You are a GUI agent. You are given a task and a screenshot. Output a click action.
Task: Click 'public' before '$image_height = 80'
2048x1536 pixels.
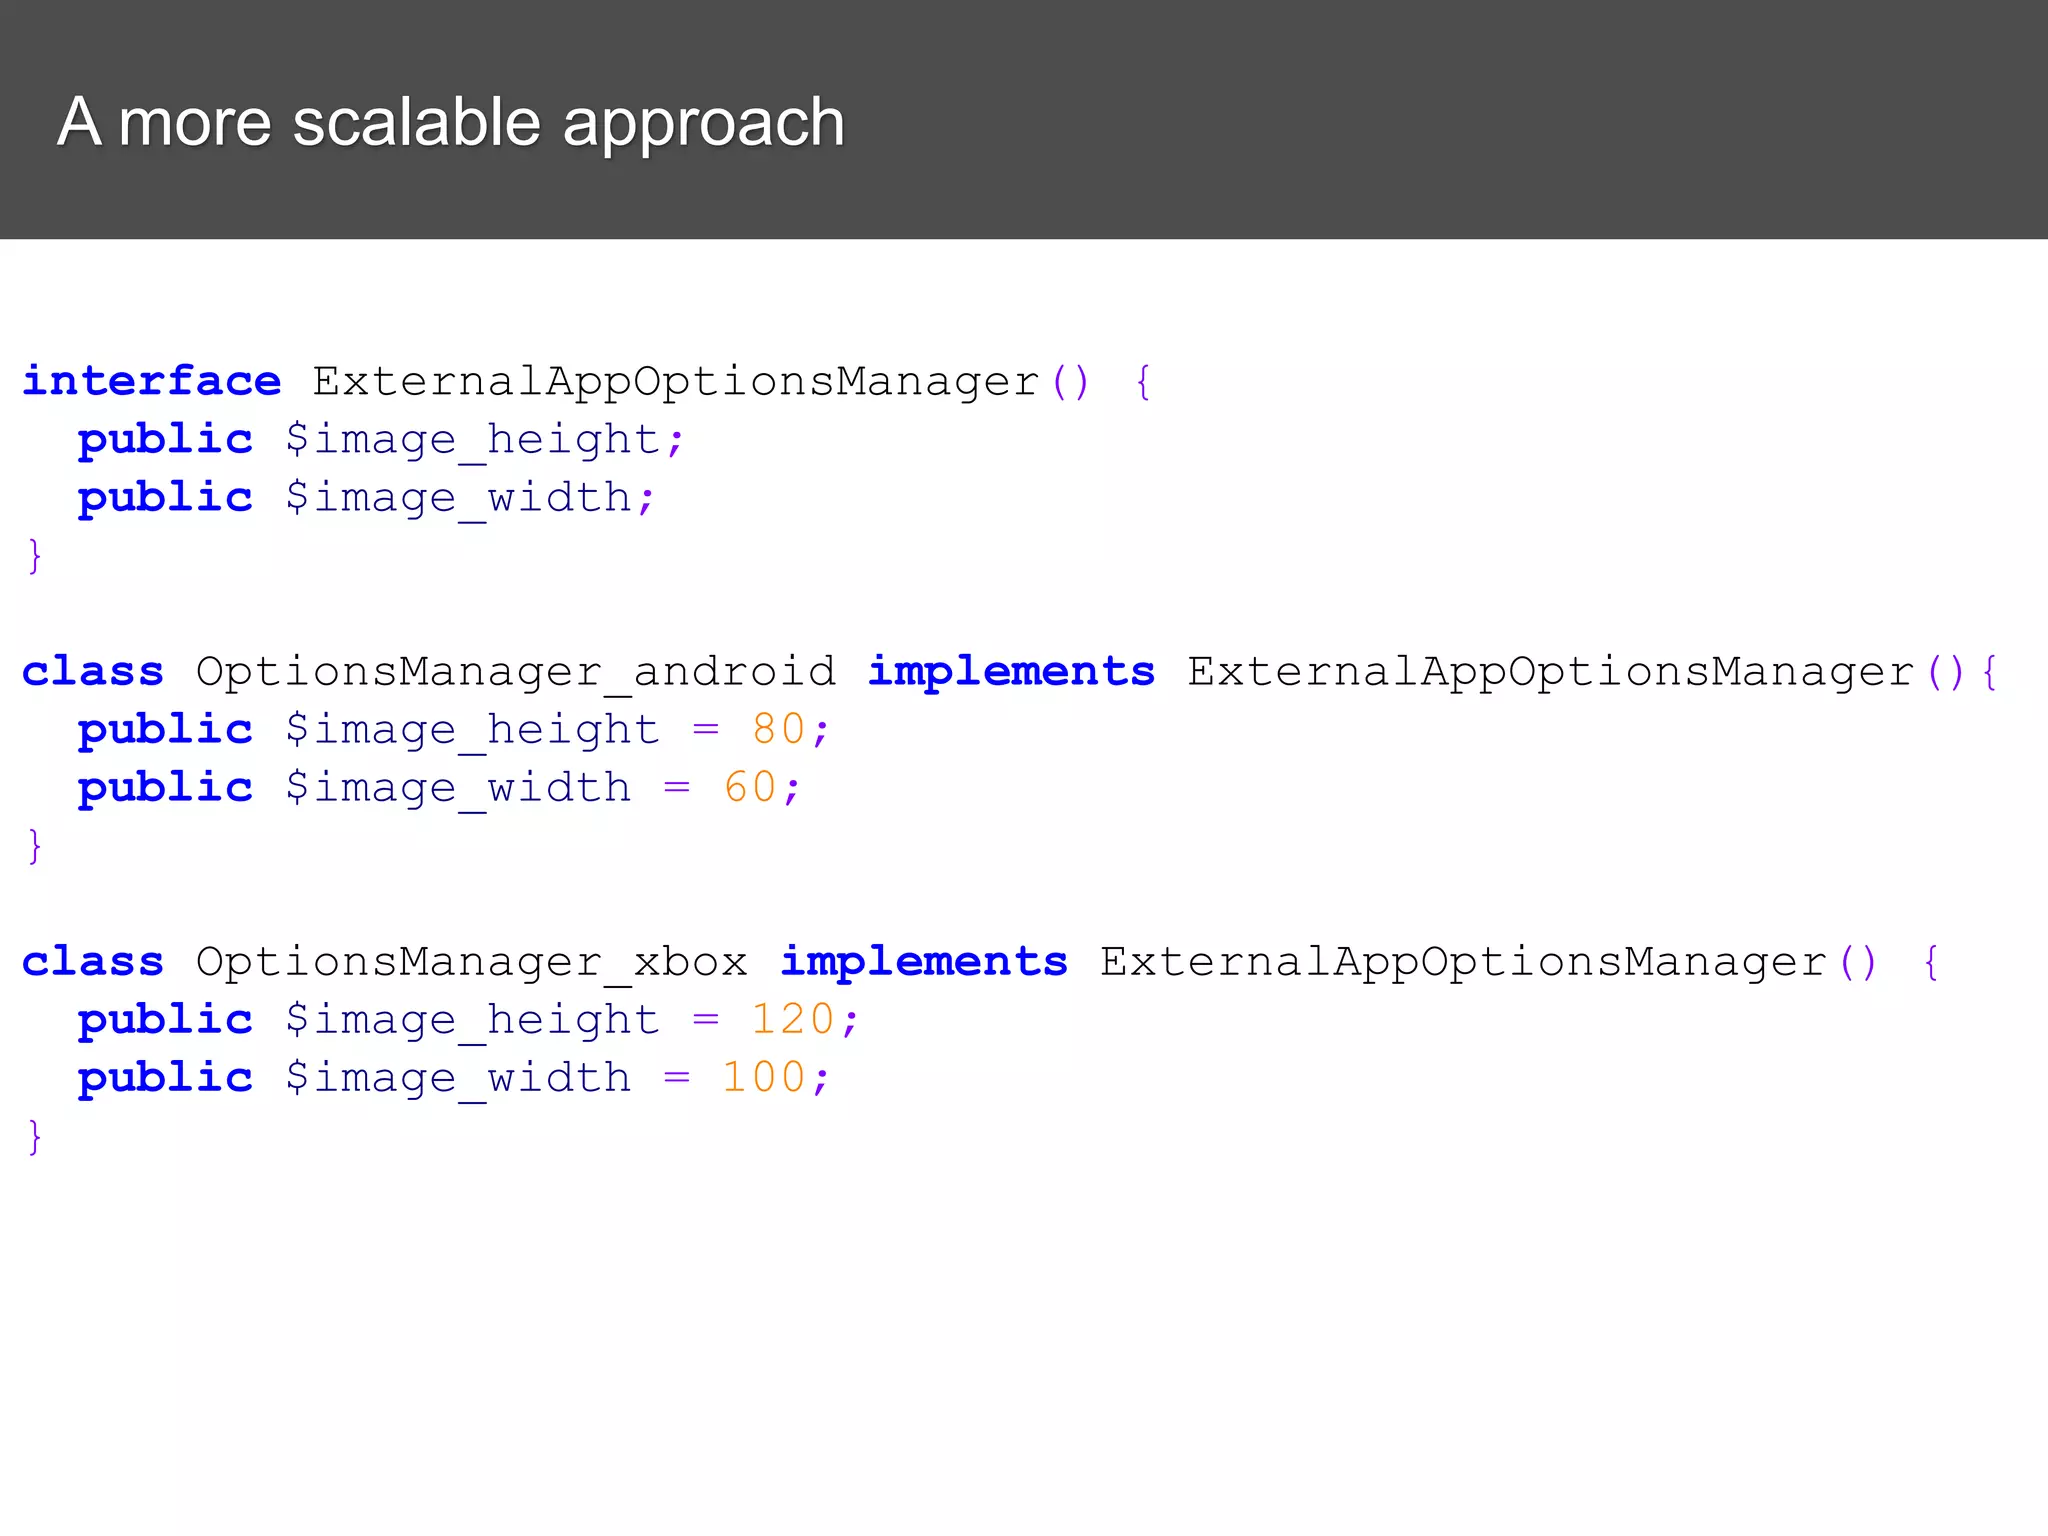click(x=166, y=731)
